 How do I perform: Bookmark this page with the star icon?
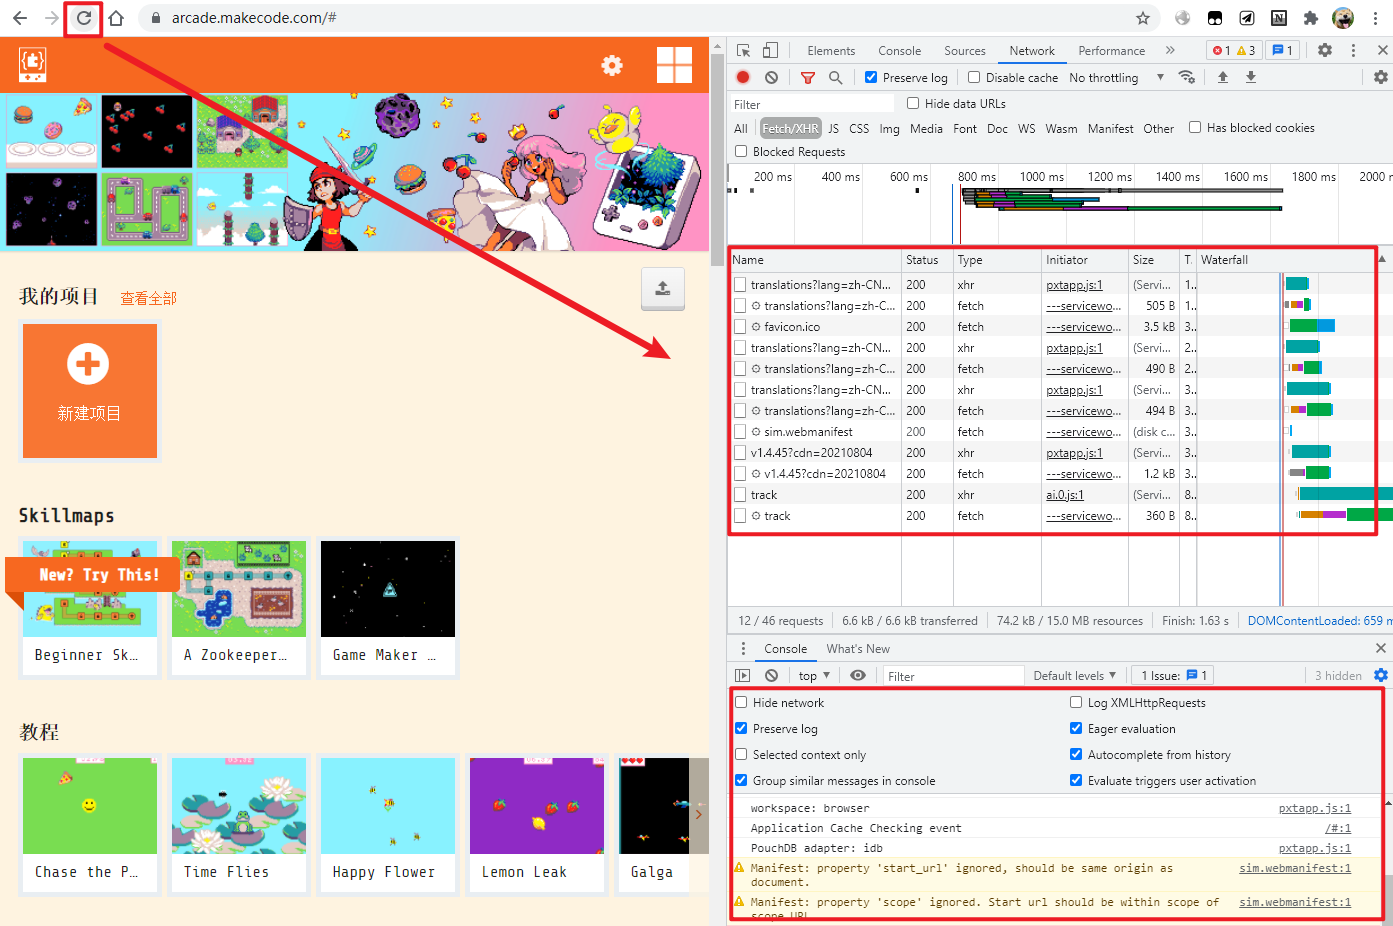tap(1143, 18)
